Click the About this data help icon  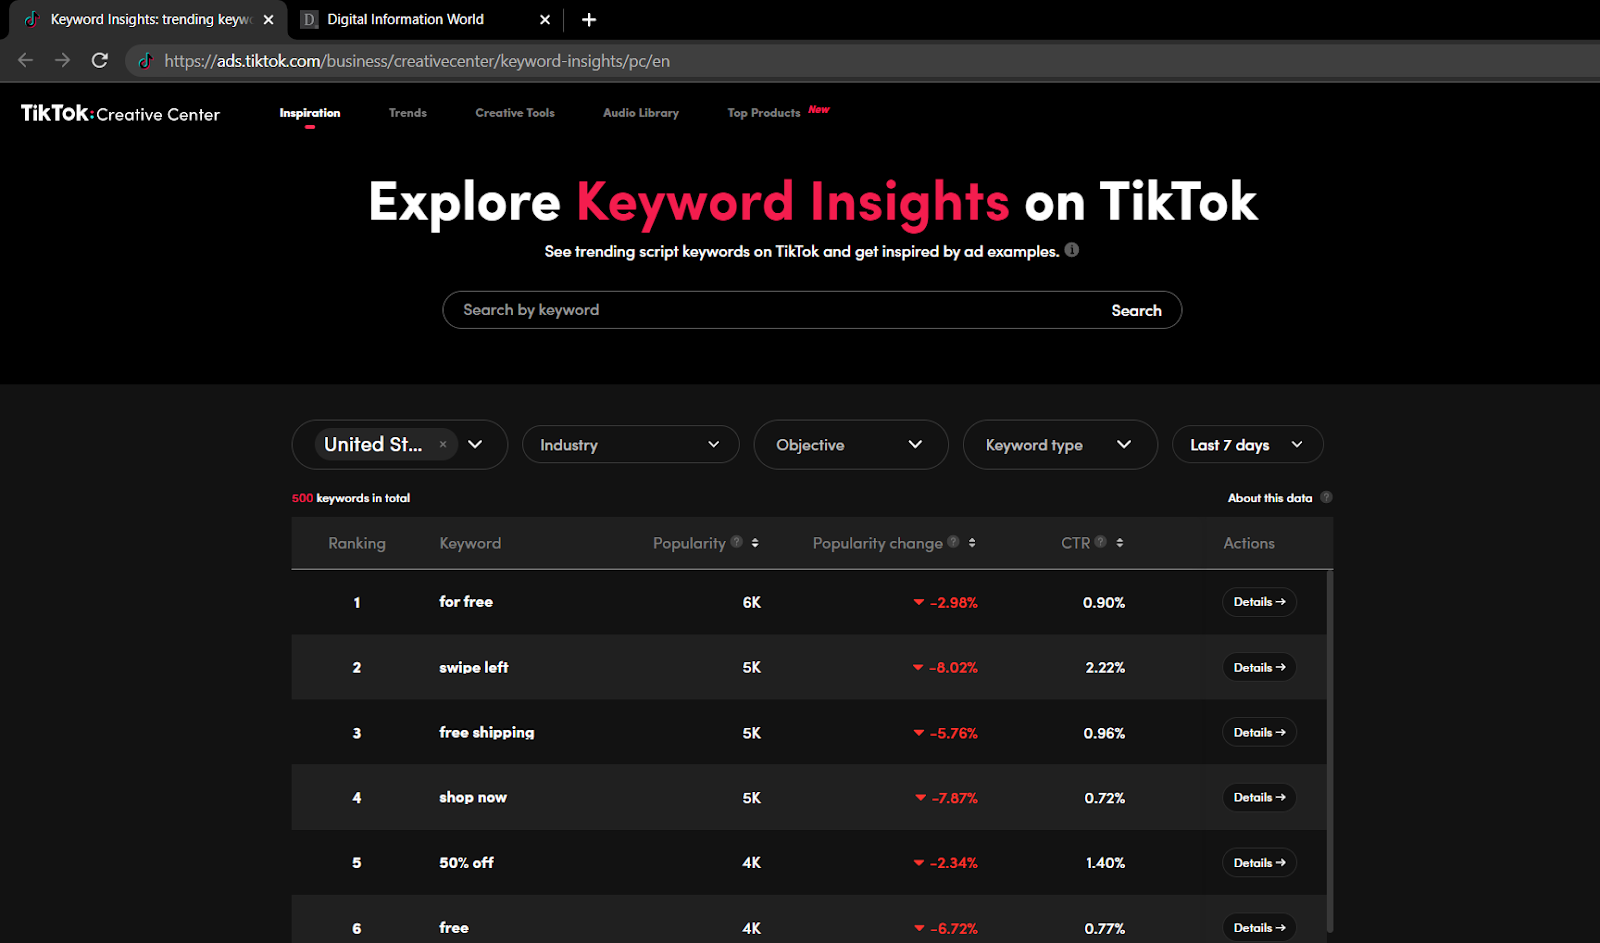point(1326,497)
